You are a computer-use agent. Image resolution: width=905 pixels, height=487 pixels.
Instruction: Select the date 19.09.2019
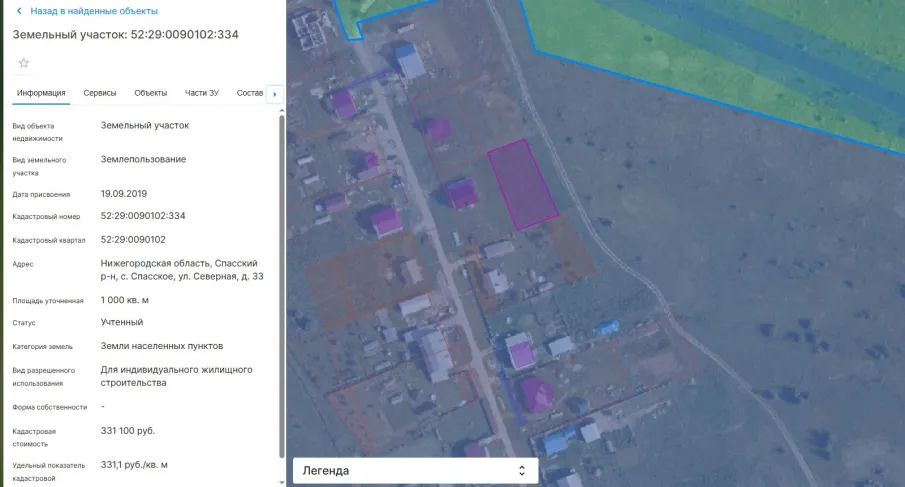pyautogui.click(x=124, y=194)
